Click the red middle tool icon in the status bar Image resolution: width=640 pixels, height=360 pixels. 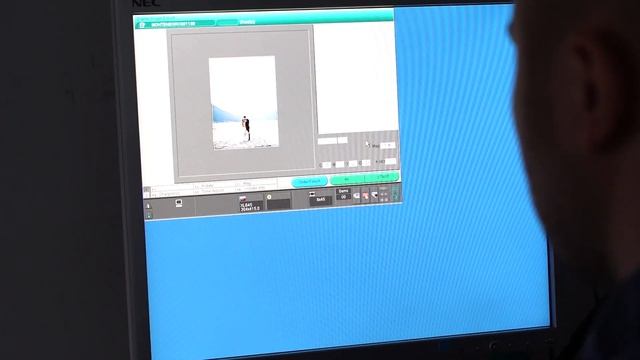coord(365,196)
